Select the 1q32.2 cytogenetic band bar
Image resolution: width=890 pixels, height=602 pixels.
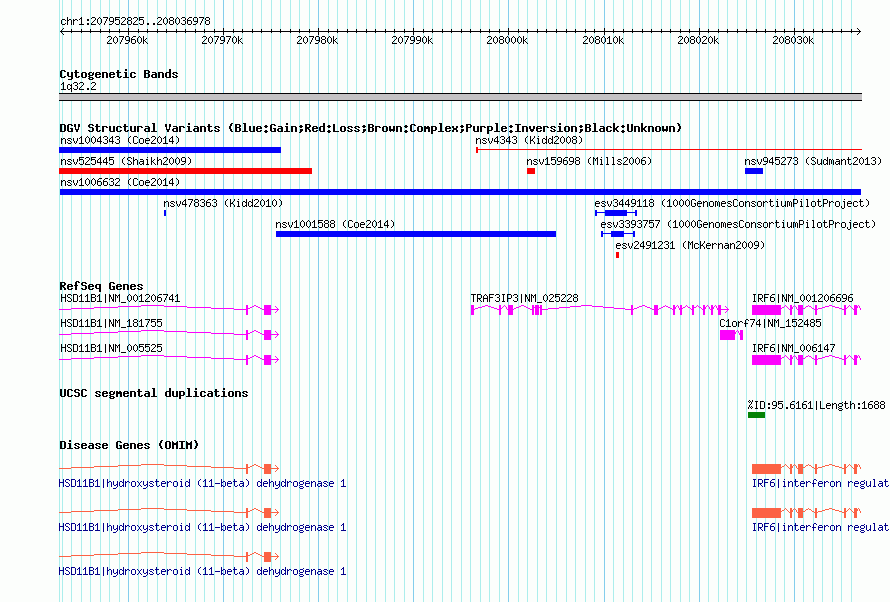tap(460, 97)
